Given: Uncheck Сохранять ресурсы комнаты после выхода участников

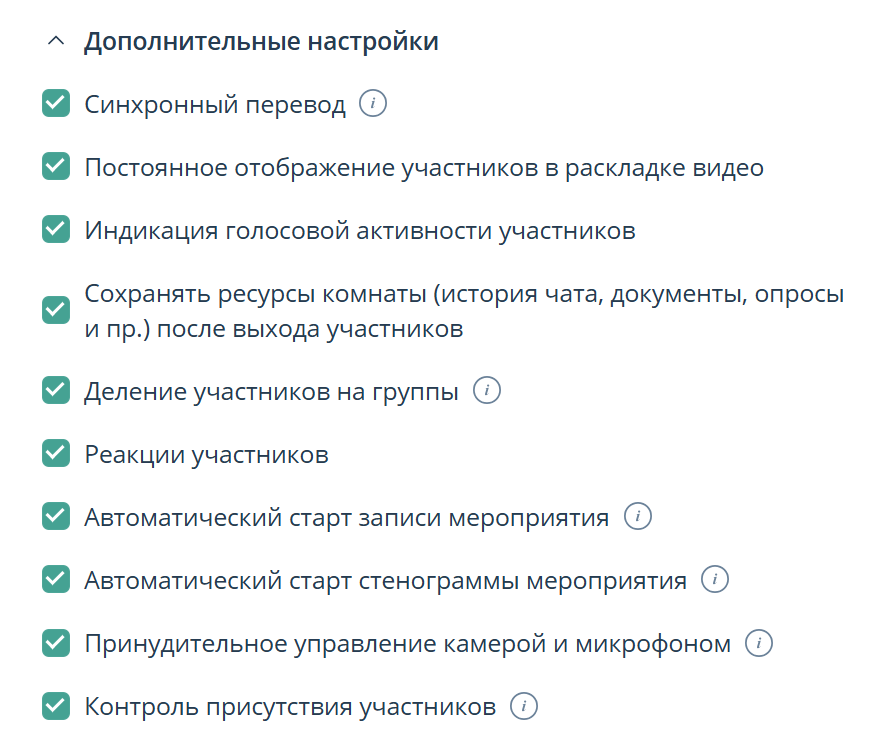Looking at the screenshot, I should (x=55, y=310).
